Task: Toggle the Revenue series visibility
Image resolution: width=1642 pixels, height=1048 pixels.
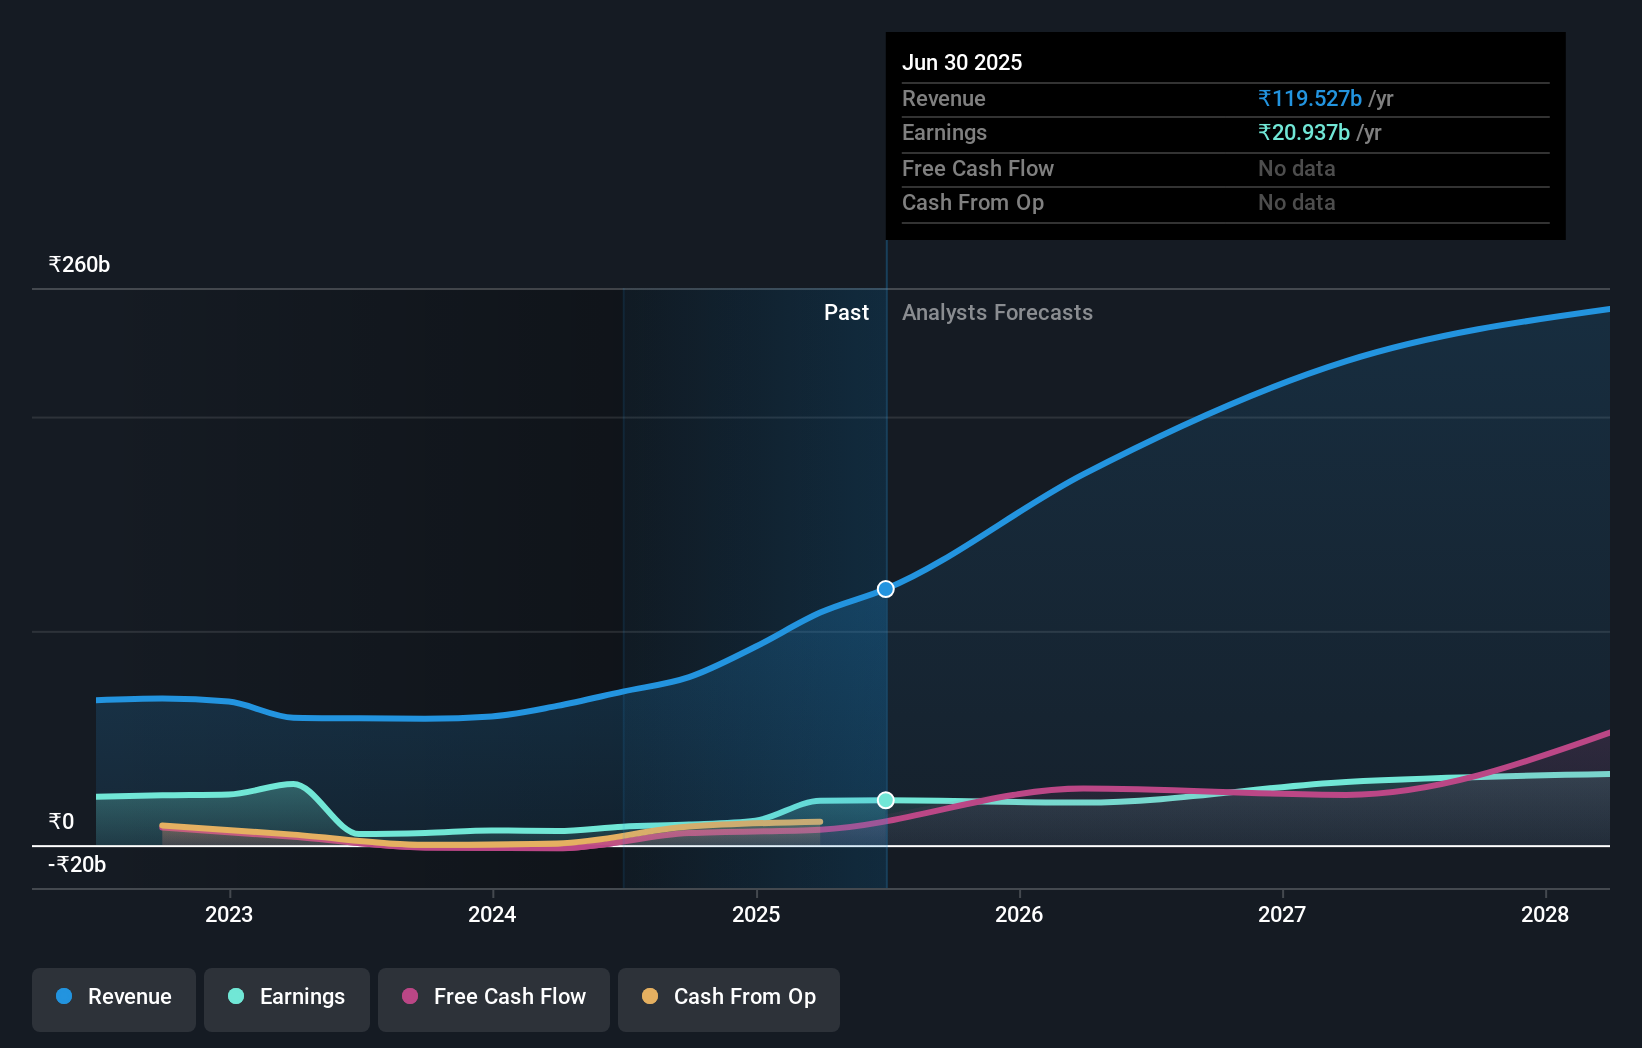Action: pos(113,999)
